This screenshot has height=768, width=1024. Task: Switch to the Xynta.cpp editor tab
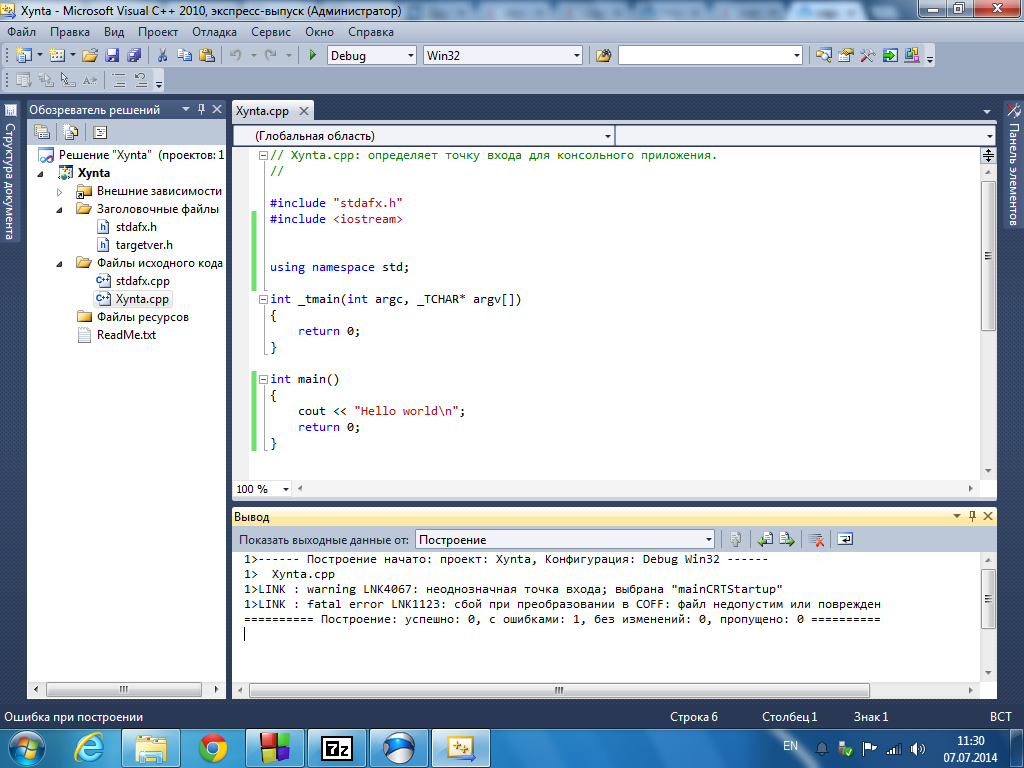[263, 111]
